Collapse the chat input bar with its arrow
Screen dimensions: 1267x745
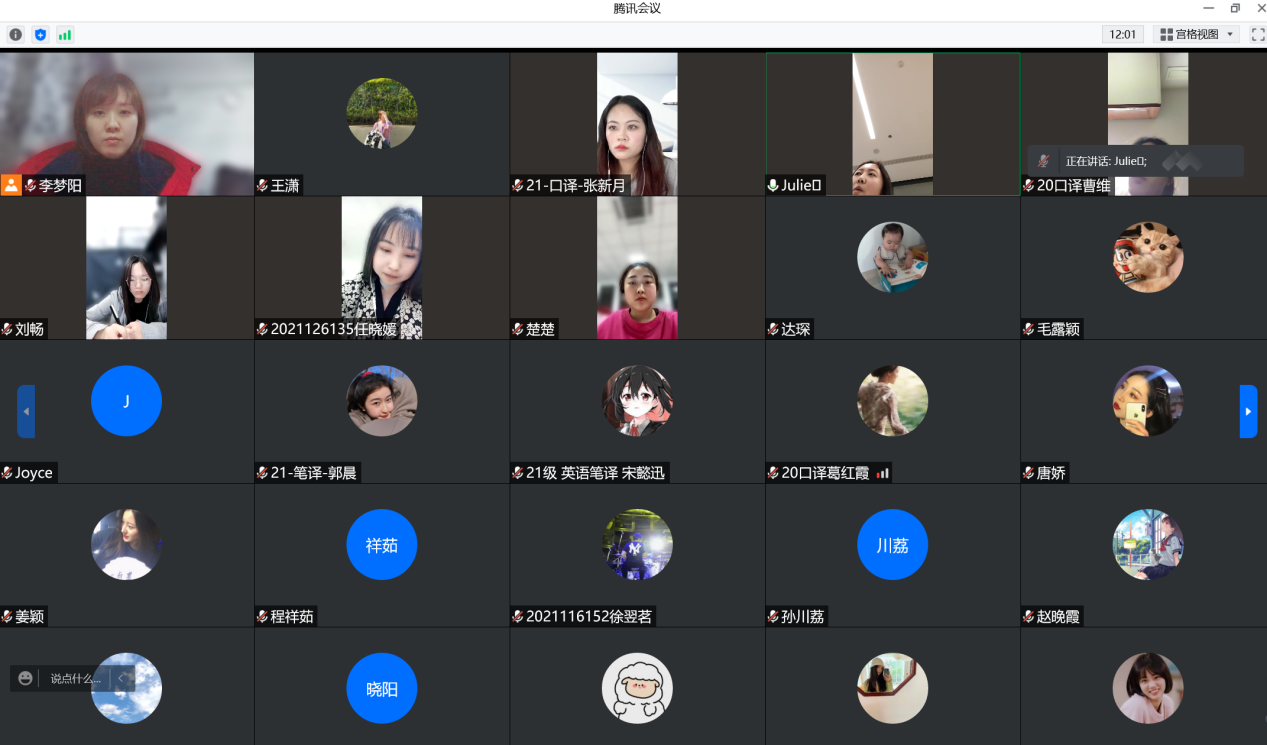(123, 678)
